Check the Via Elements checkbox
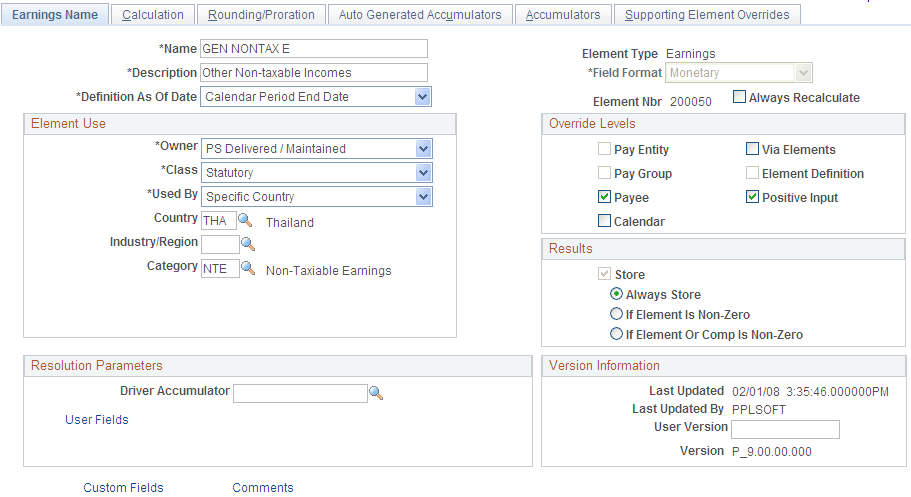Image resolution: width=911 pixels, height=497 pixels. (x=753, y=149)
